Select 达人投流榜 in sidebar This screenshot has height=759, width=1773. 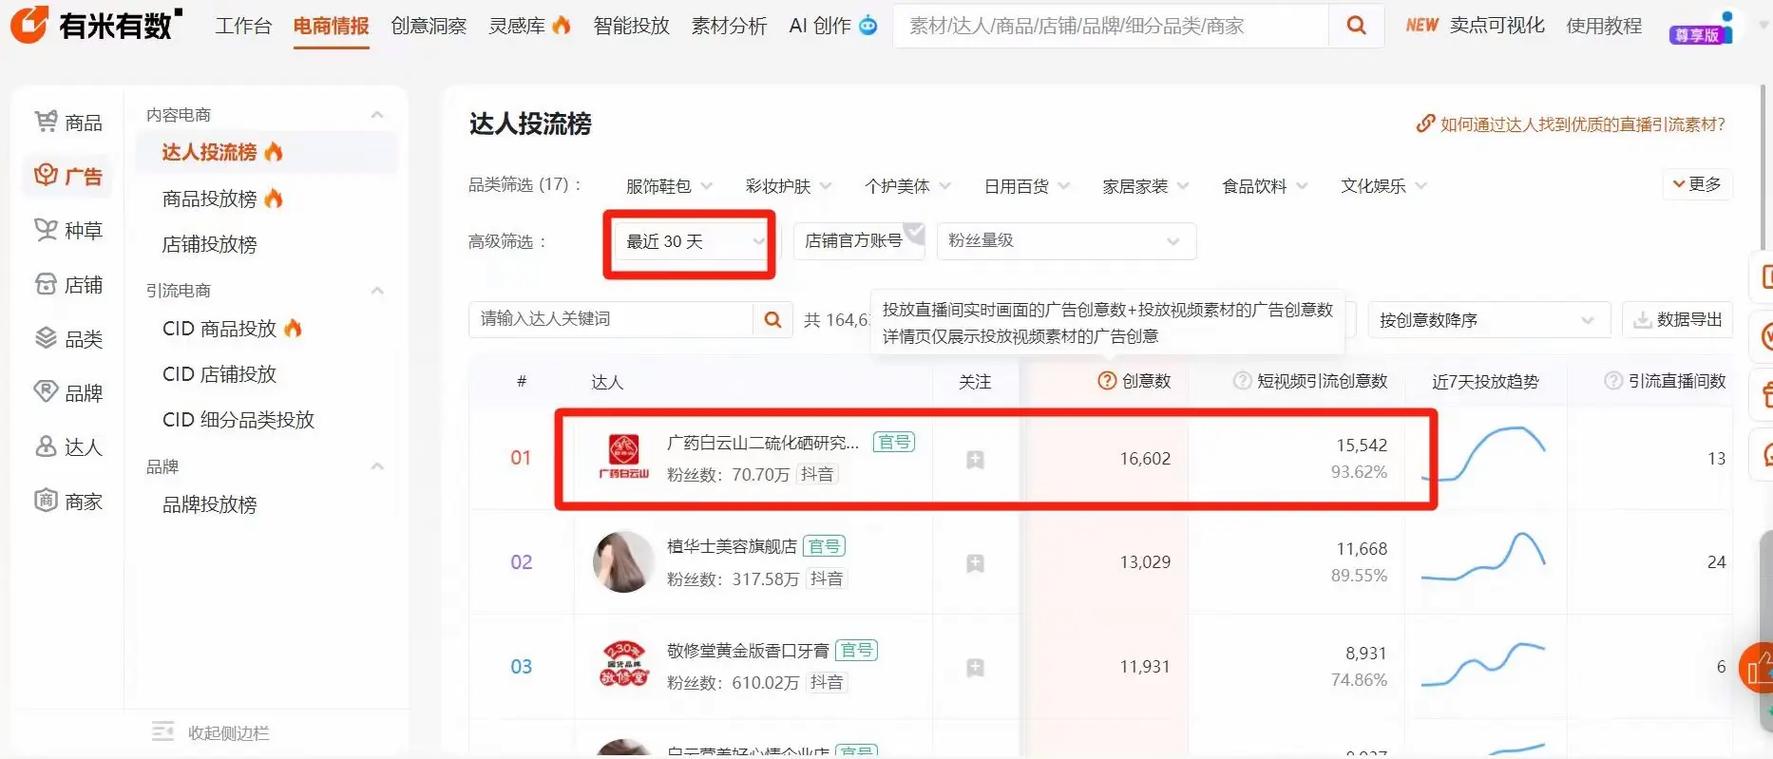266,152
